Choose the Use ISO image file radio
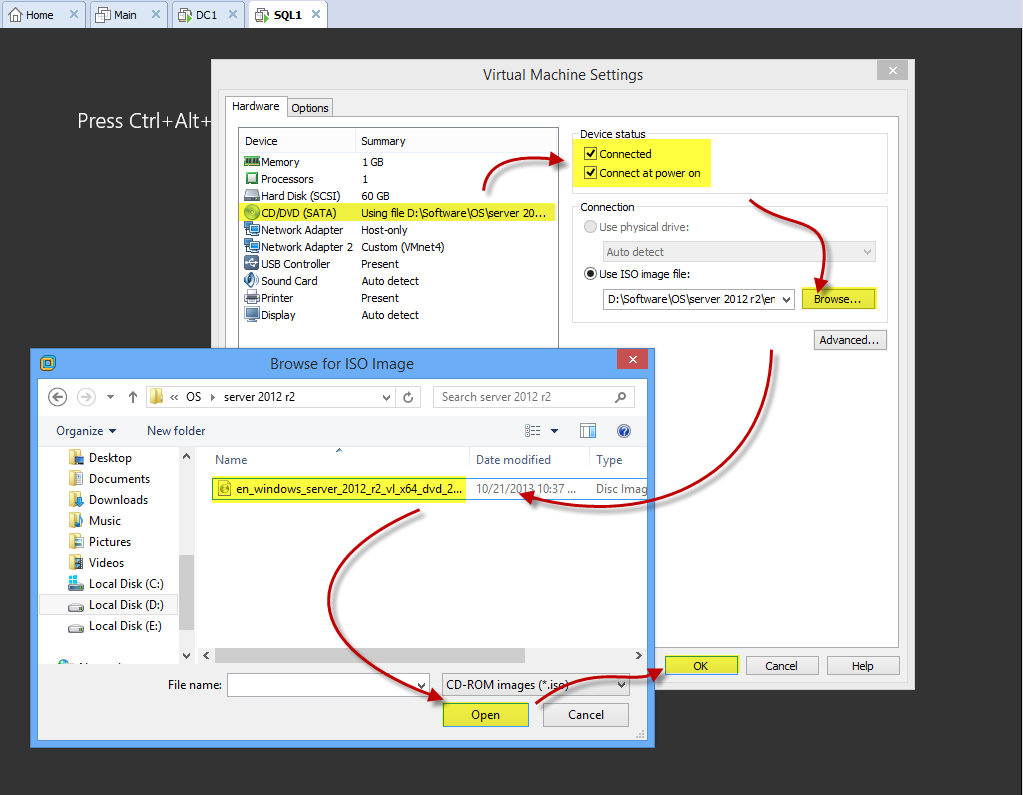1023x795 pixels. pyautogui.click(x=590, y=273)
